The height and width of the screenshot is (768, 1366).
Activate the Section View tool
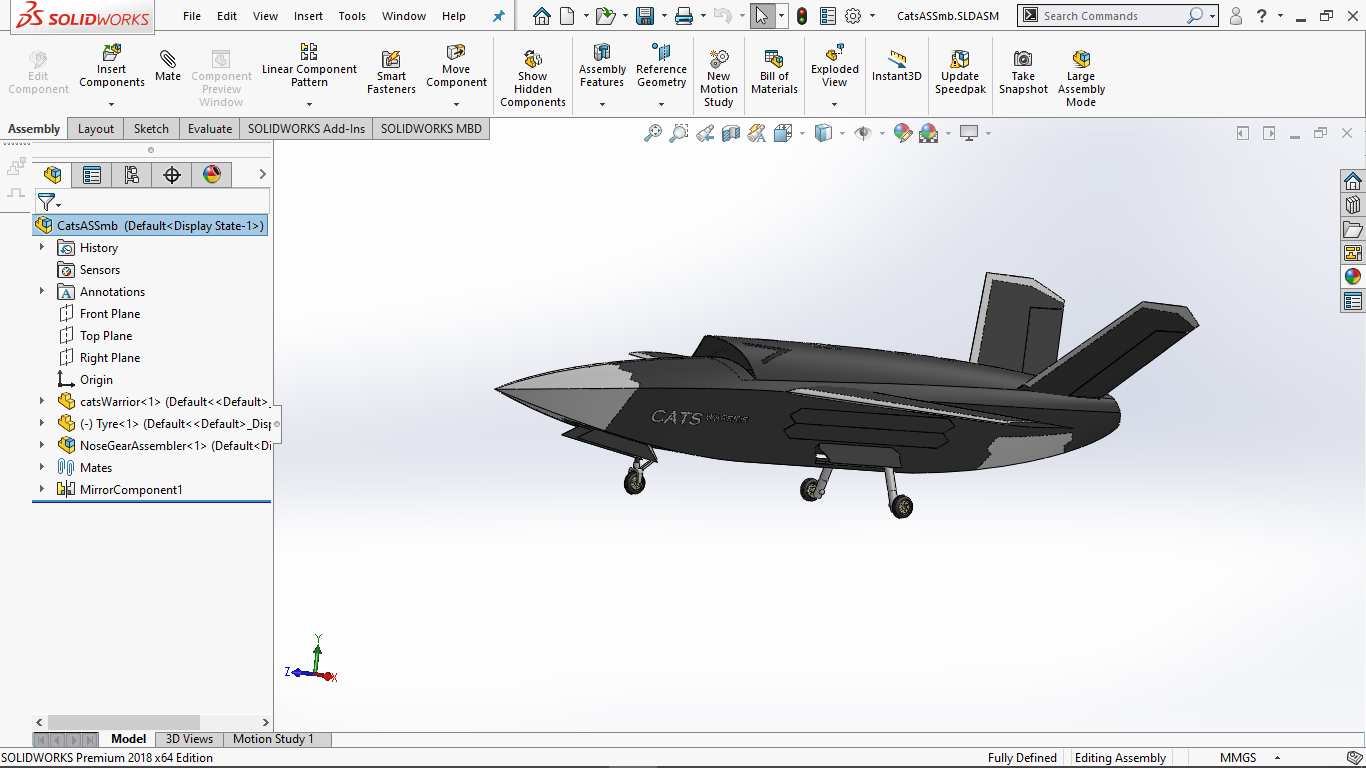[x=729, y=132]
